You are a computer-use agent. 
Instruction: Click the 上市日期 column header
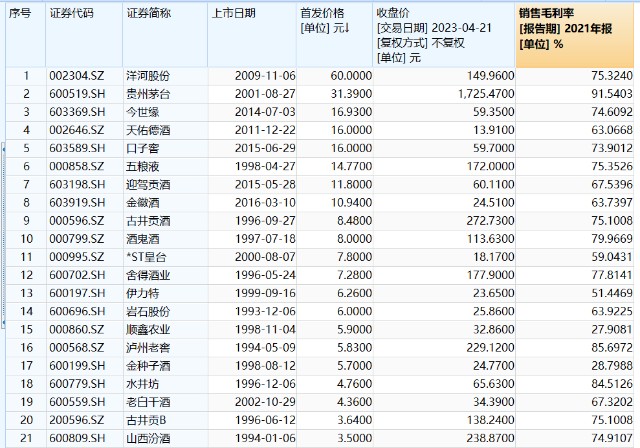pos(252,35)
